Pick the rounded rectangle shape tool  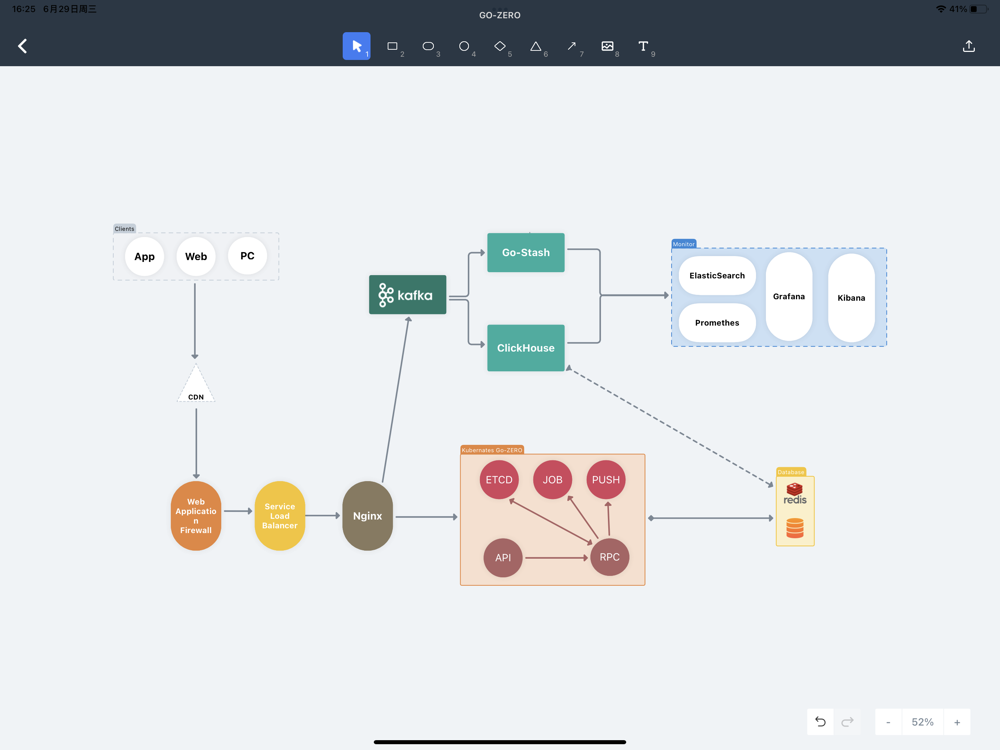[x=428, y=46]
